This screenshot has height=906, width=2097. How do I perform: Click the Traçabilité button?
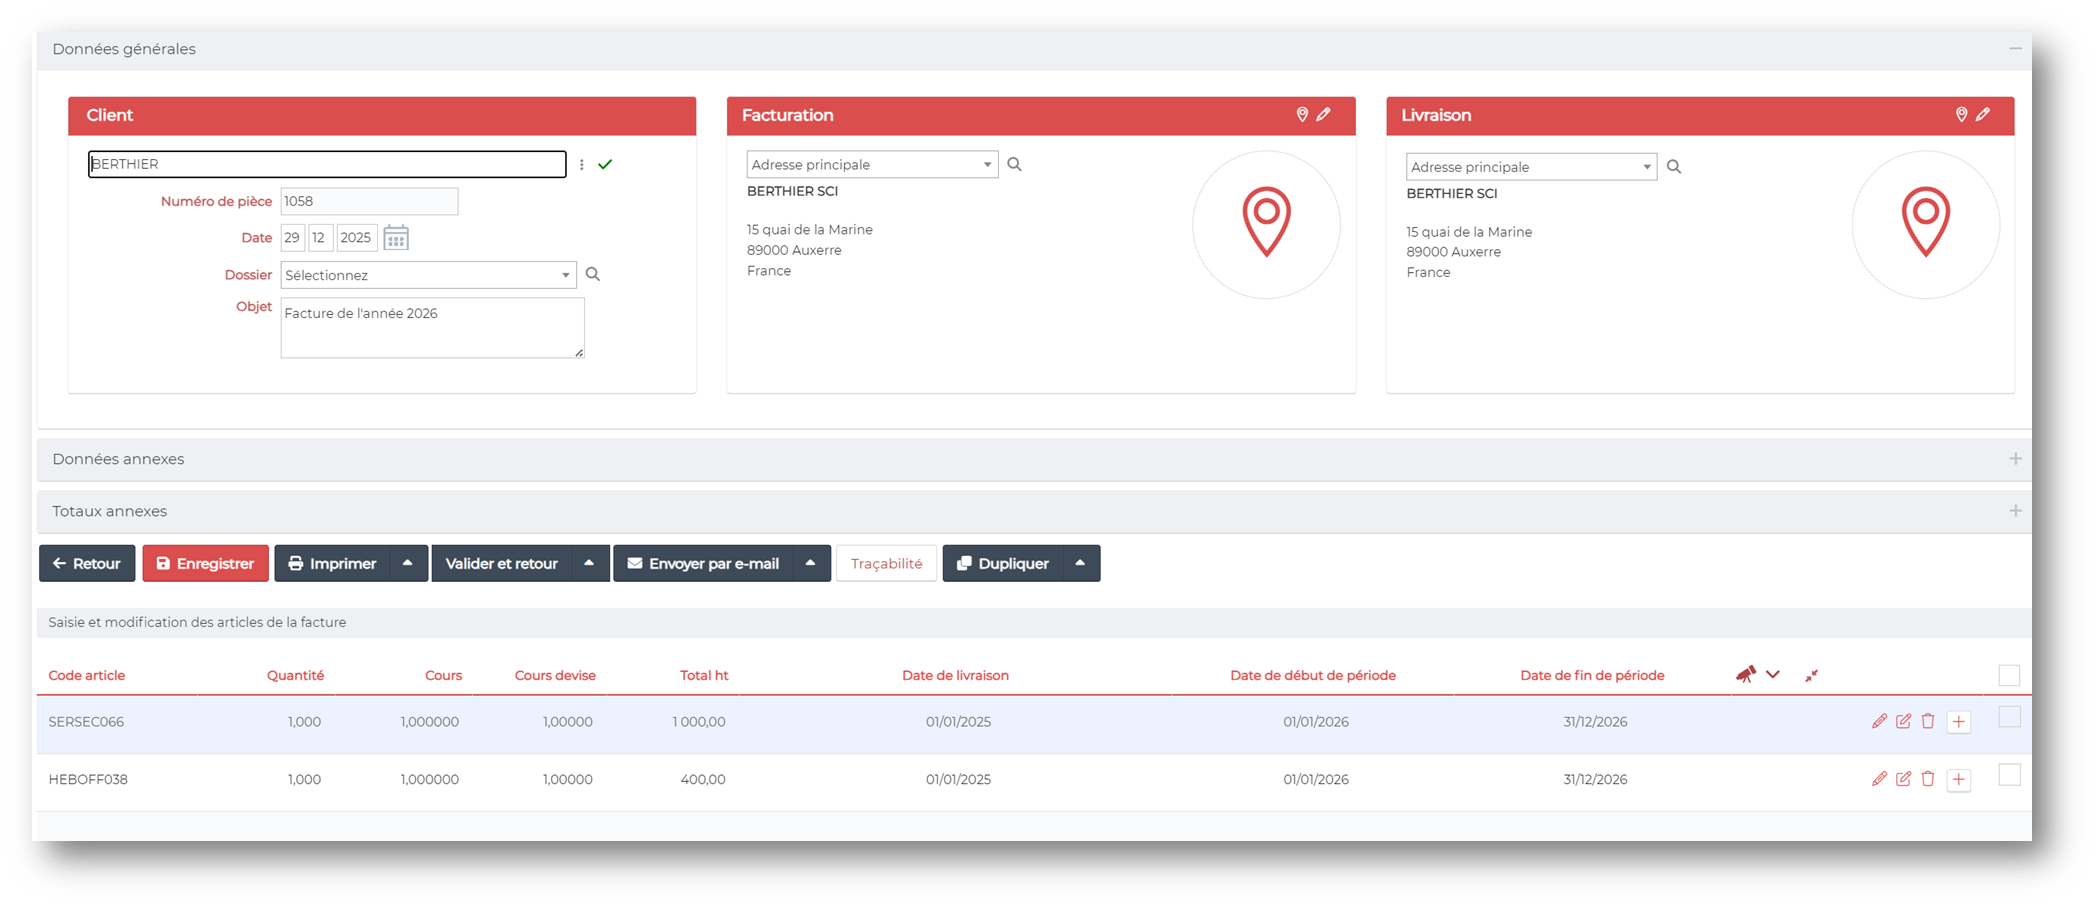coord(886,563)
